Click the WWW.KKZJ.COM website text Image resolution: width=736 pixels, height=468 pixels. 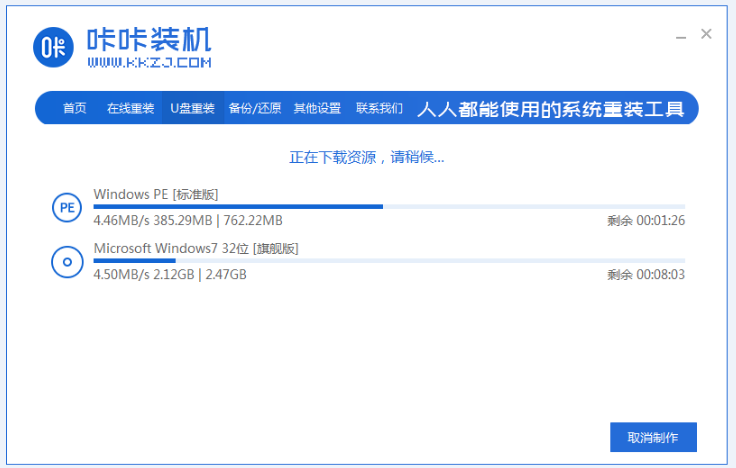[149, 63]
